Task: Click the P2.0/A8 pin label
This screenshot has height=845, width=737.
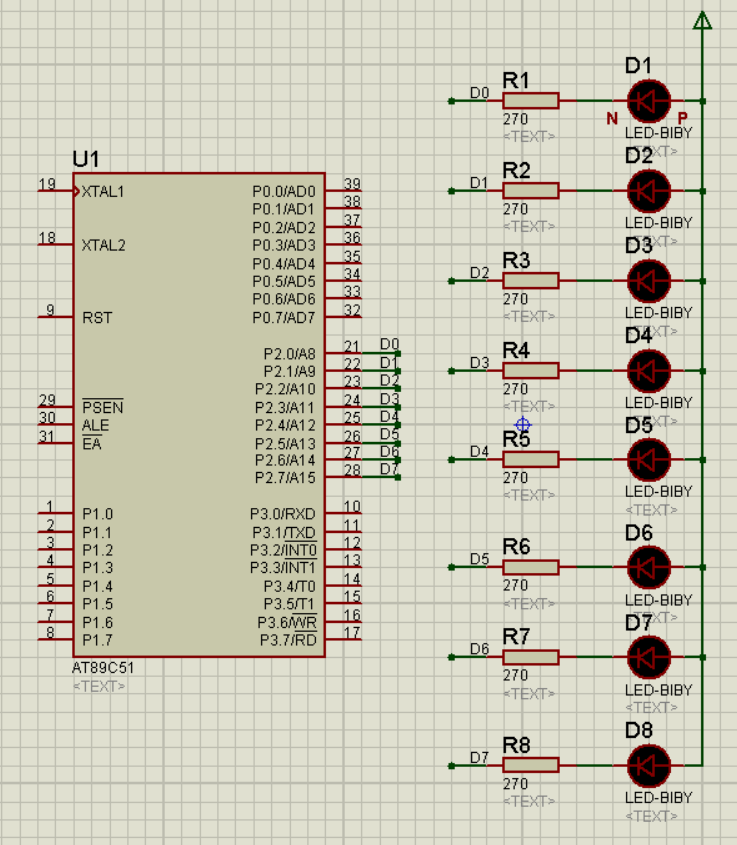Action: coord(289,354)
